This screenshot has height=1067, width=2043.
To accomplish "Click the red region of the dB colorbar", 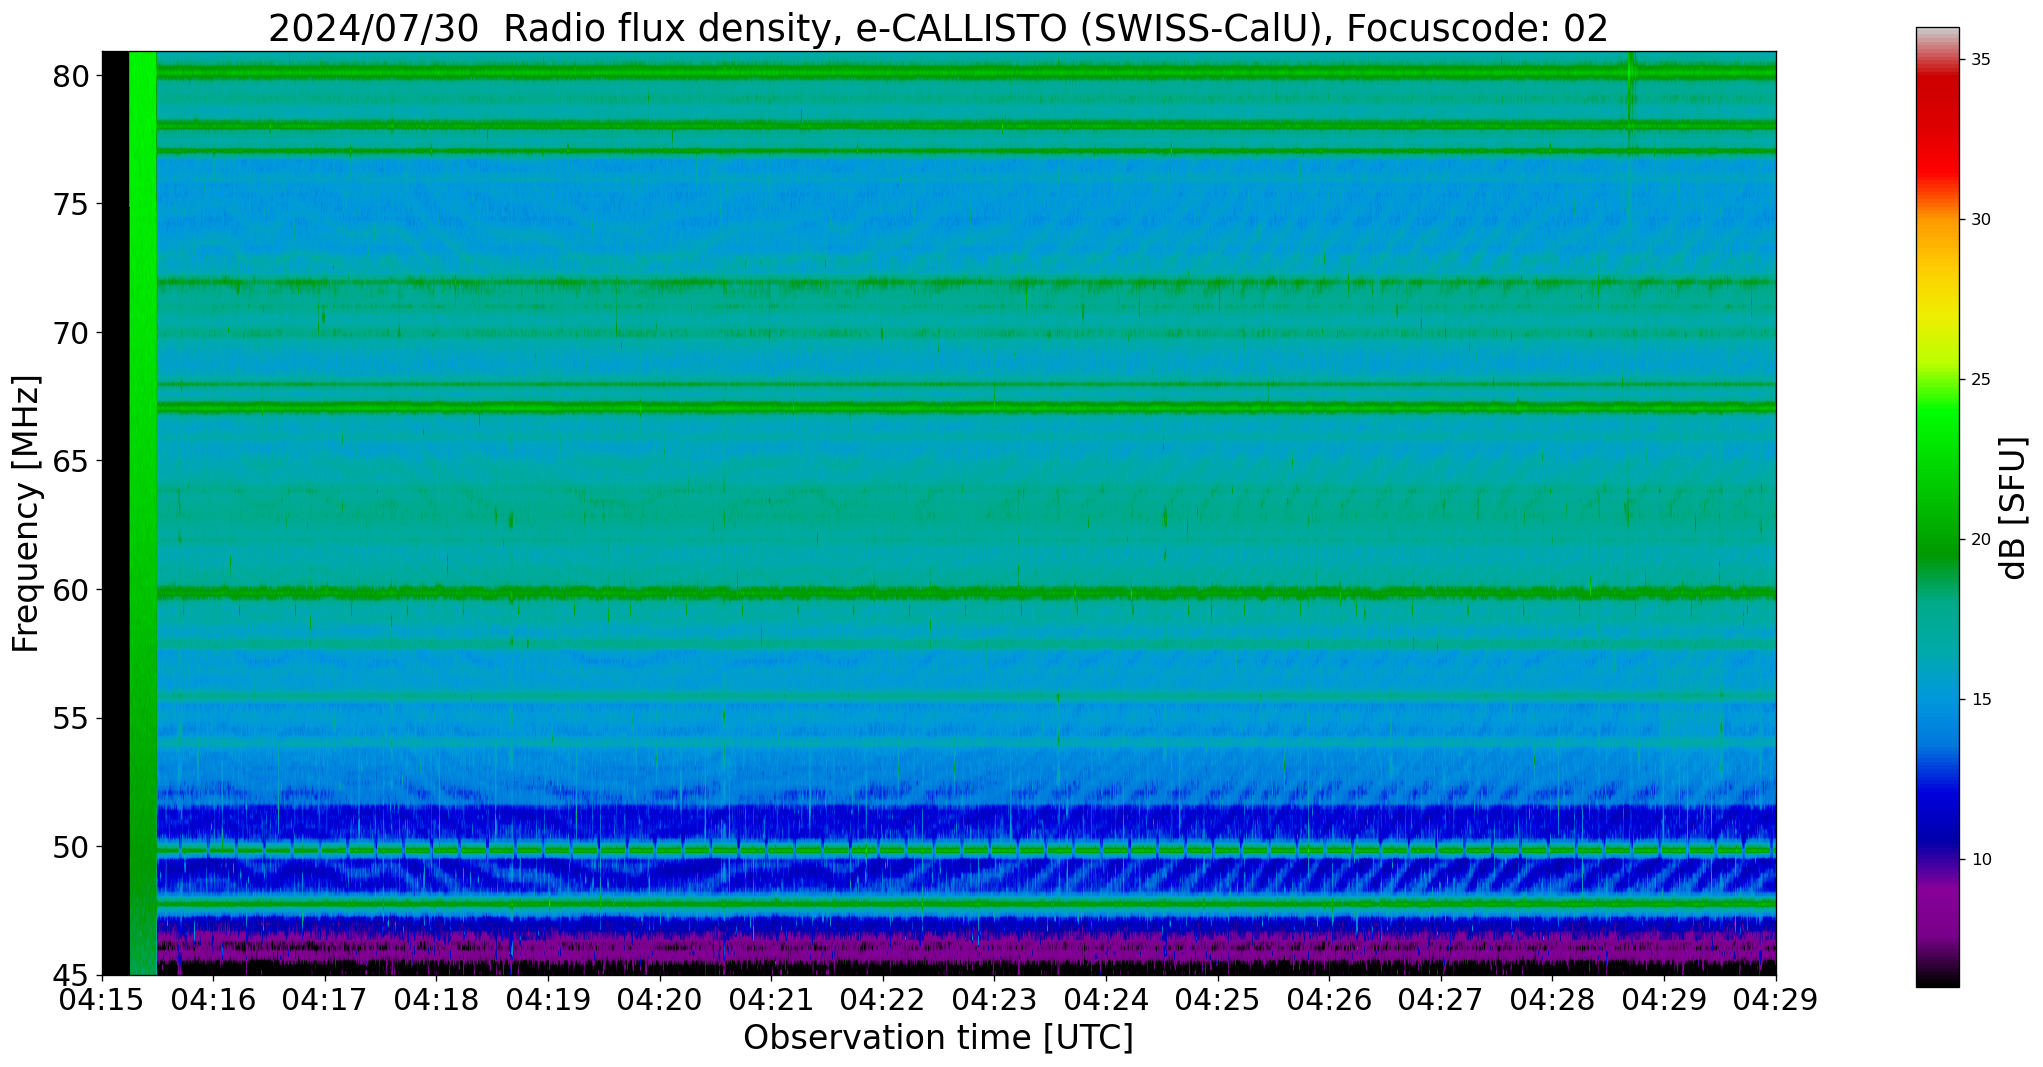I will 1938,130.
